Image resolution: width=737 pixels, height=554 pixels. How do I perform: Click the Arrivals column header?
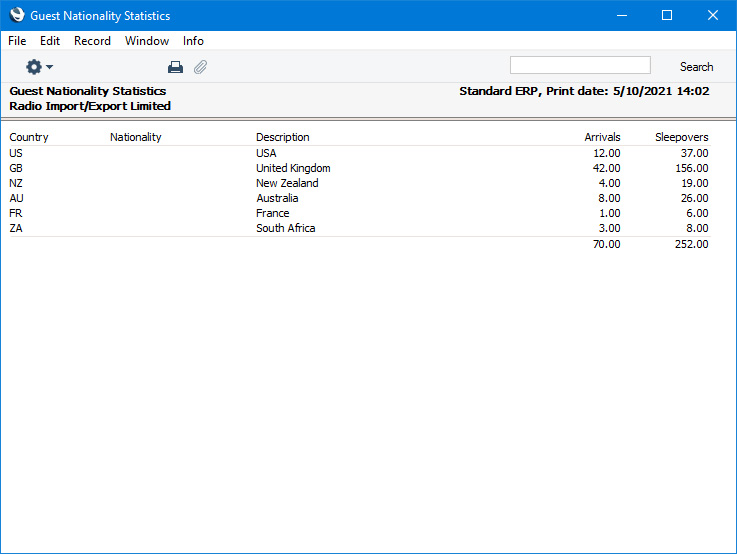tap(602, 137)
